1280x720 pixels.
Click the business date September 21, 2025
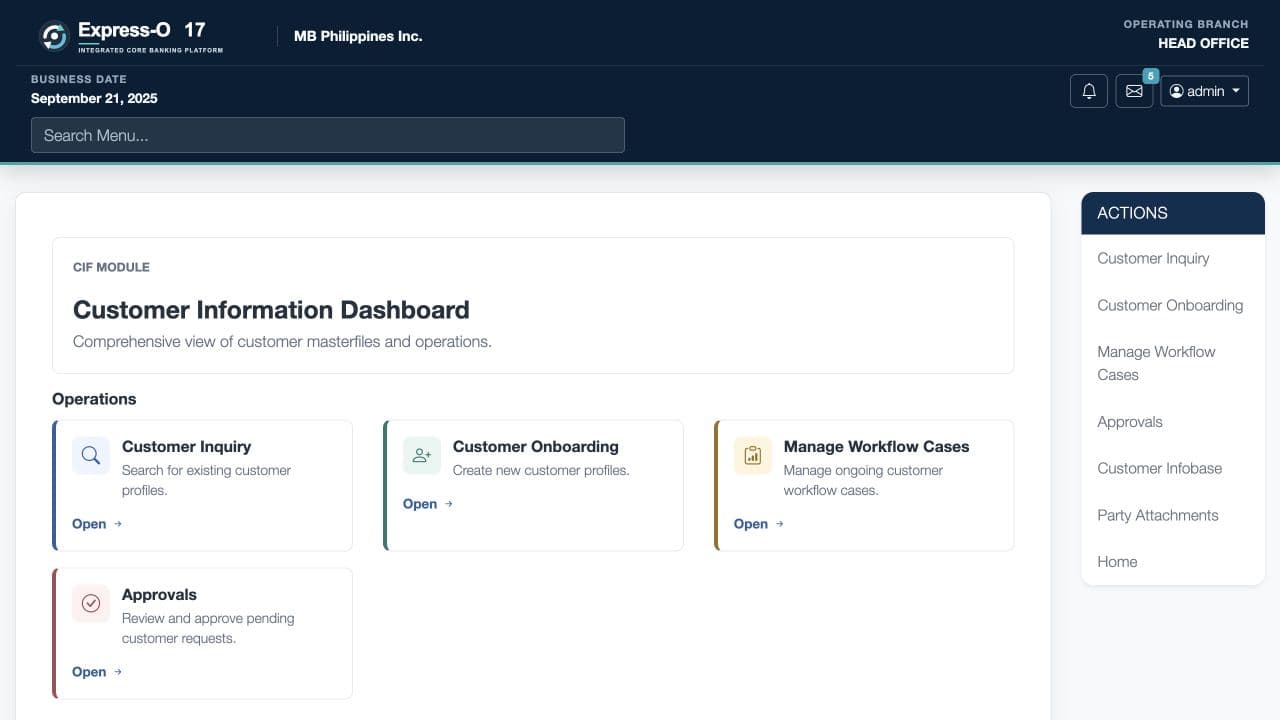tap(94, 98)
